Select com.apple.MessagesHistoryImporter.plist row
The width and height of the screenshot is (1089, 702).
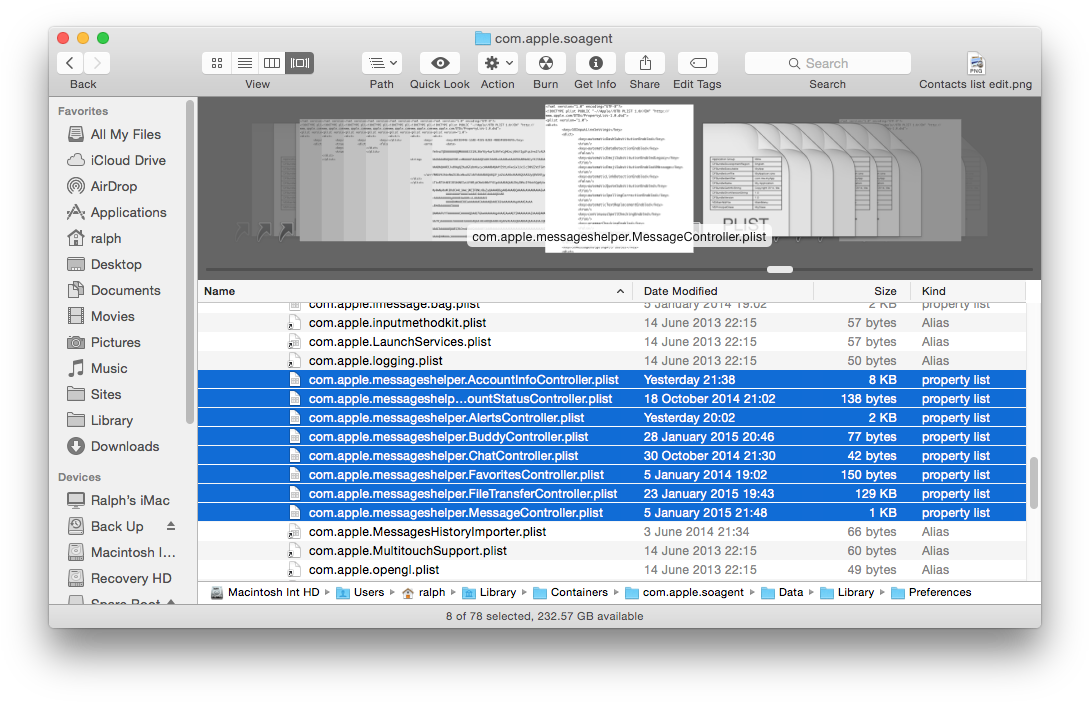click(611, 532)
